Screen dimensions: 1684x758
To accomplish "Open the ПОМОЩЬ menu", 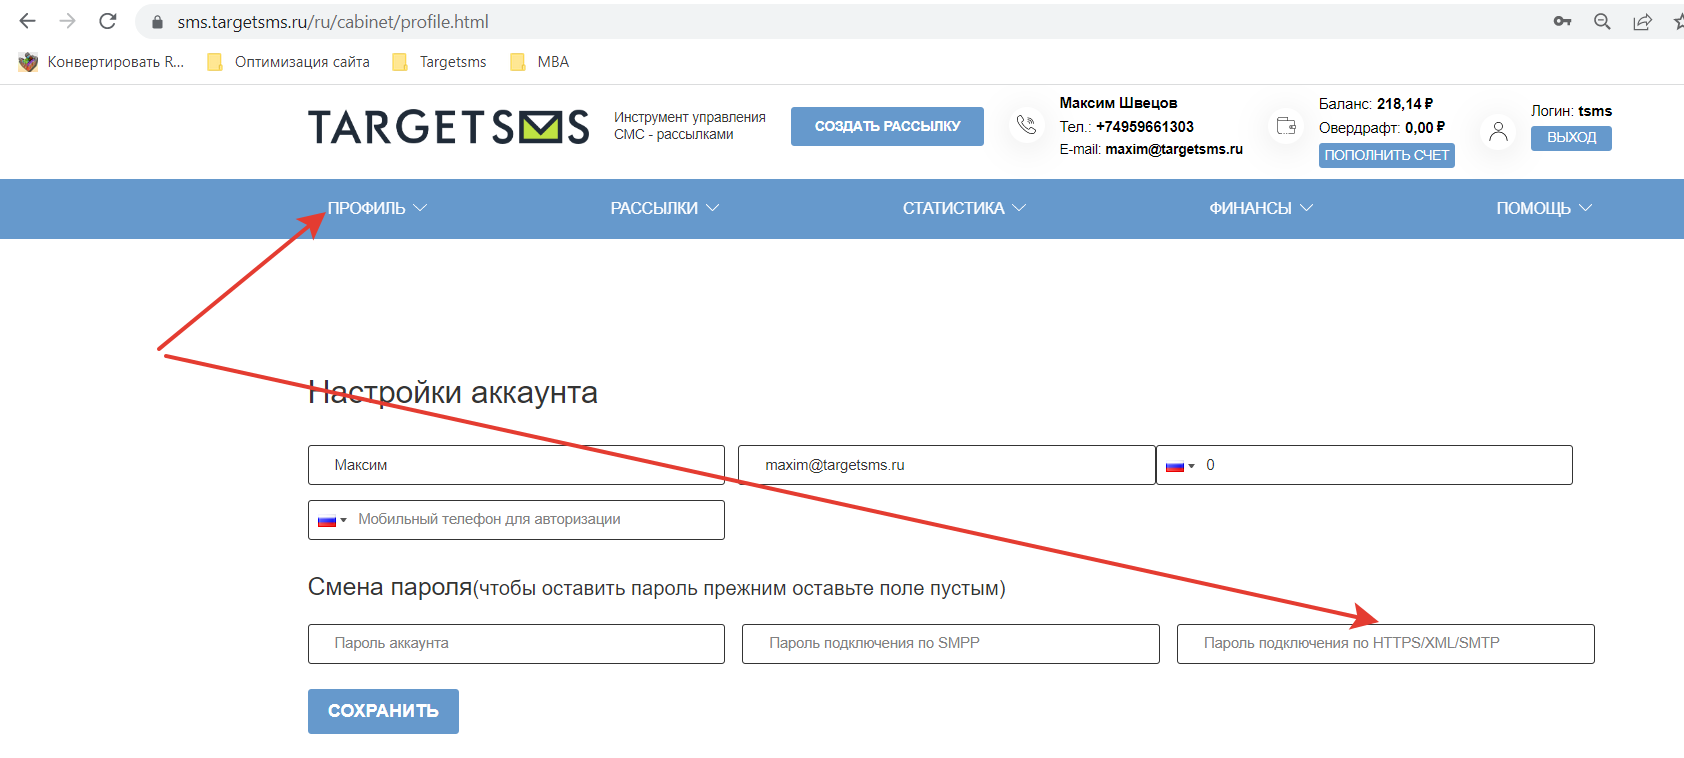I will [x=1544, y=208].
